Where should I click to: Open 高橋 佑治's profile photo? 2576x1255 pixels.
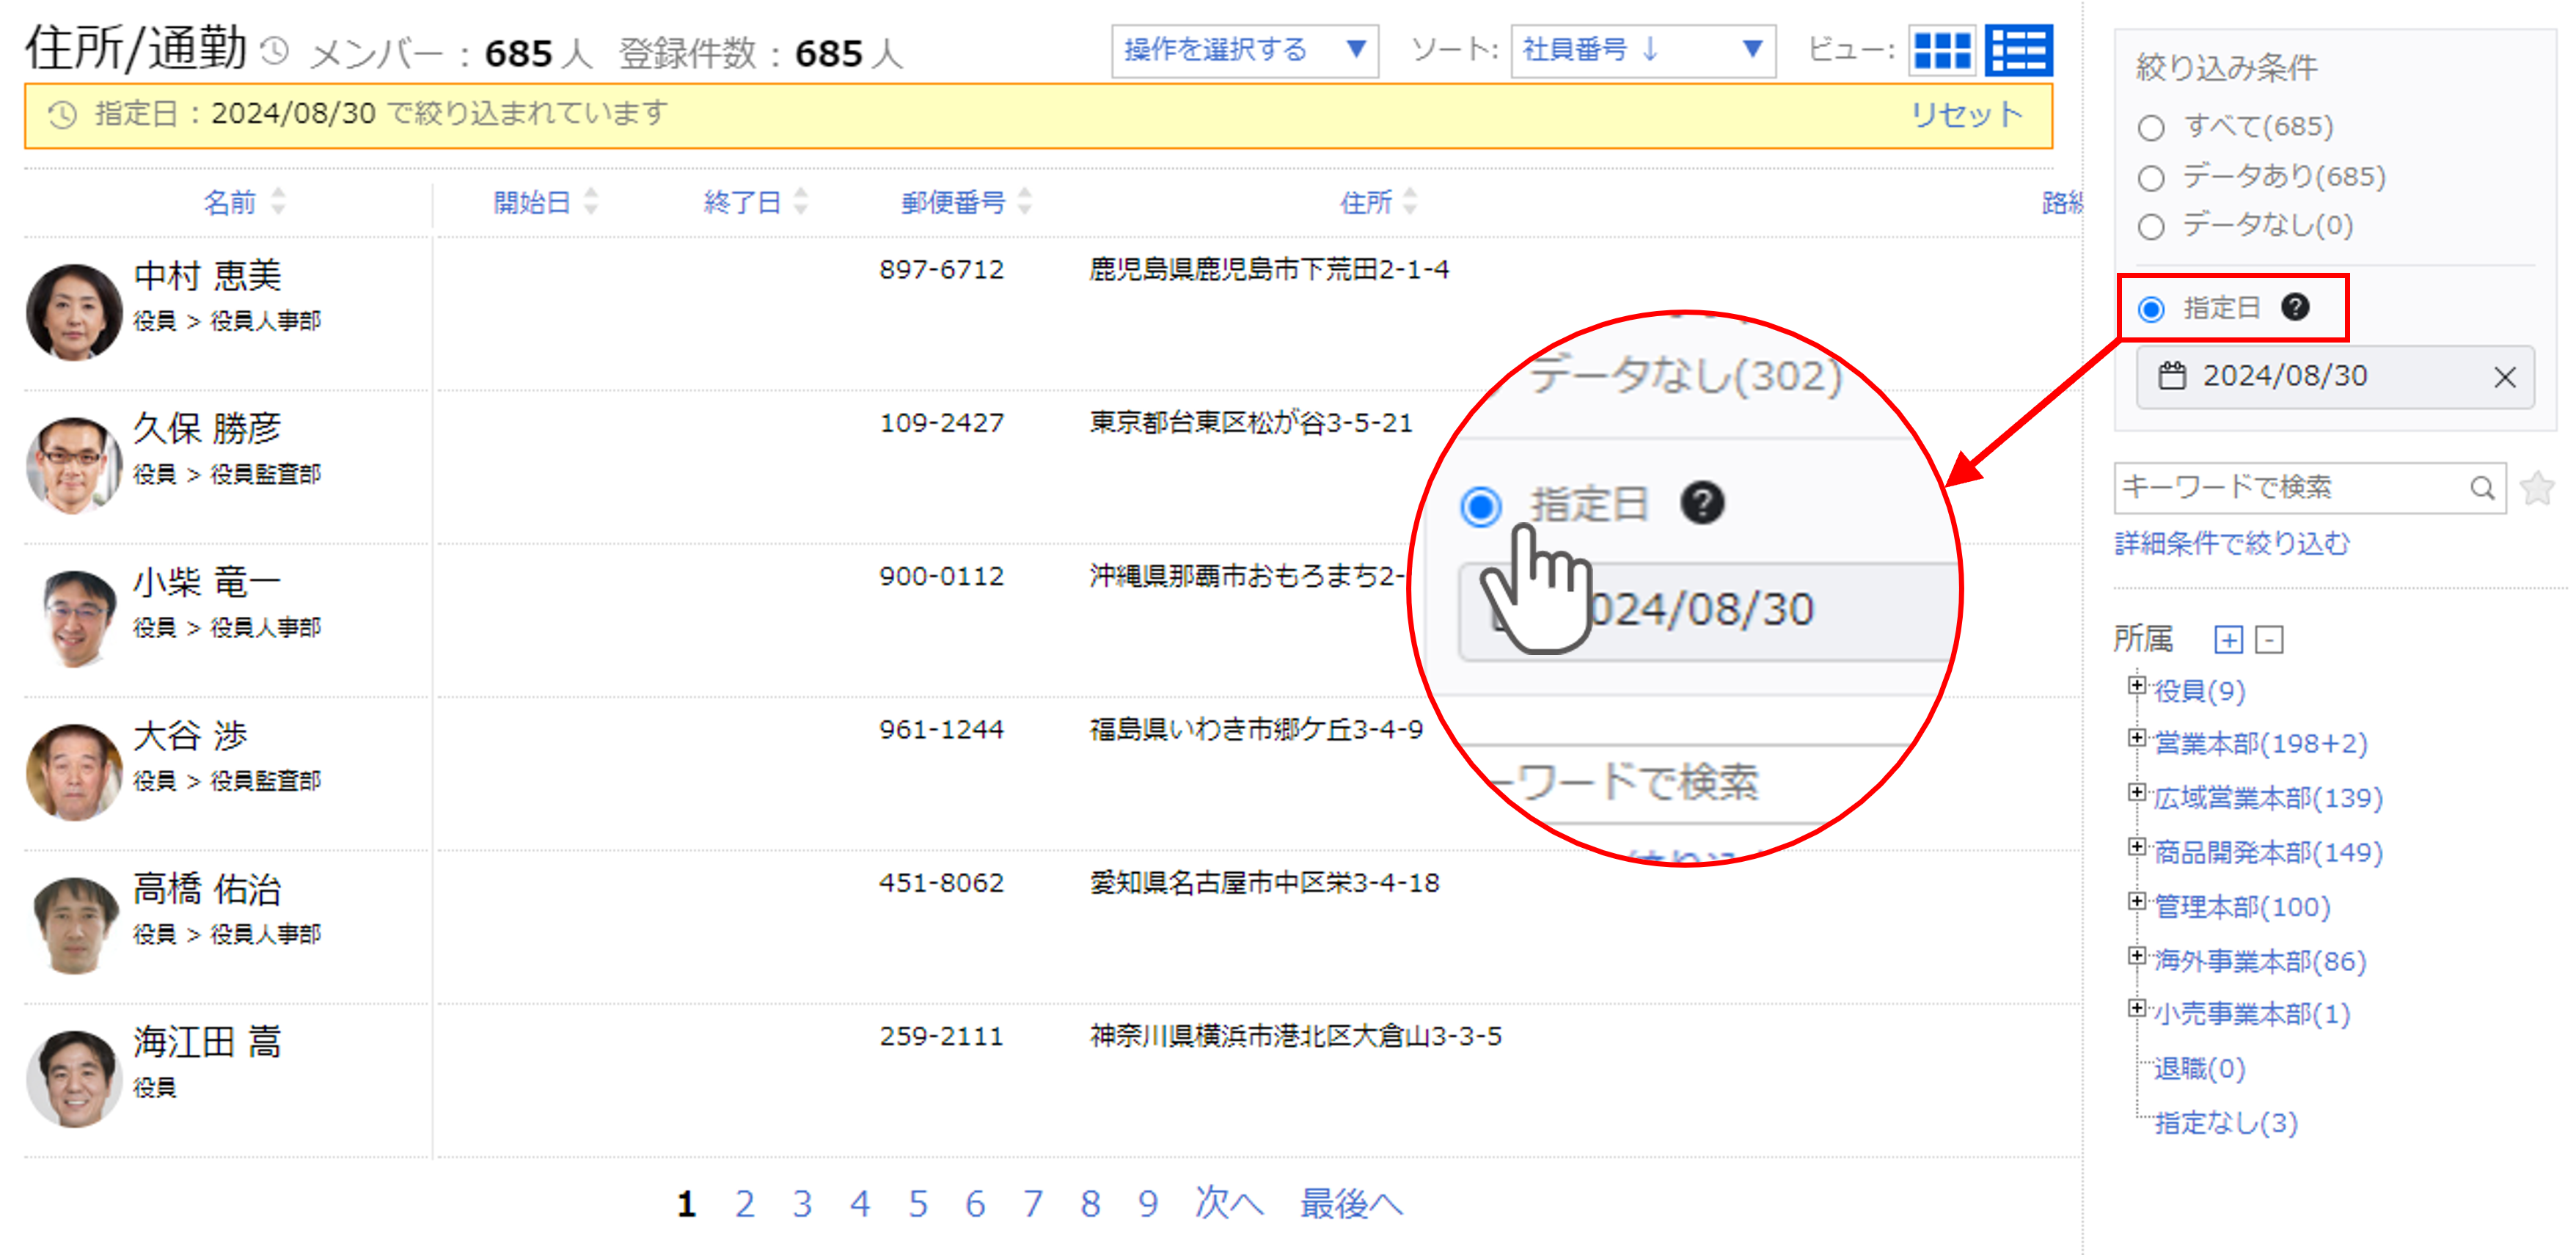point(74,926)
